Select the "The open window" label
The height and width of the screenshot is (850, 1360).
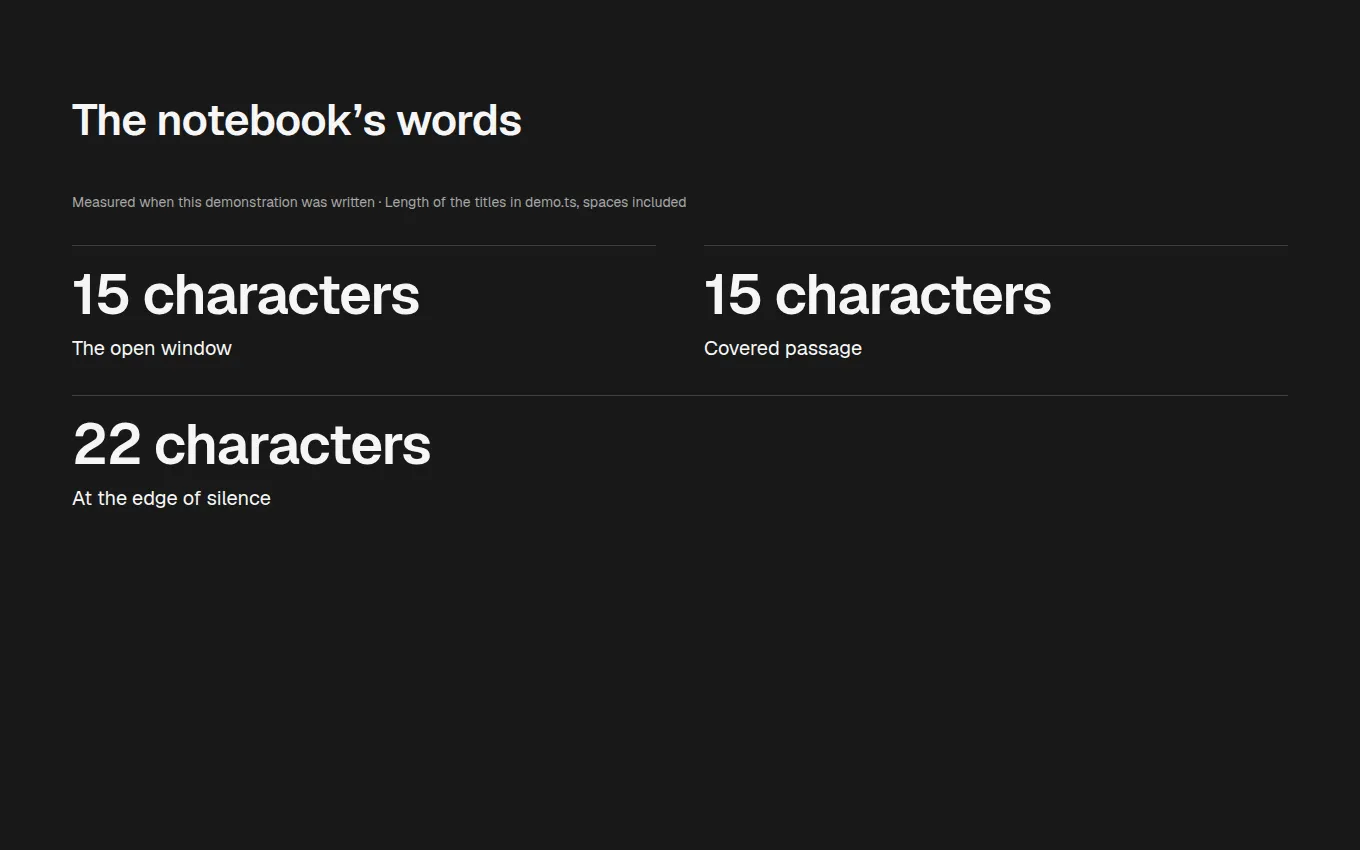point(152,348)
